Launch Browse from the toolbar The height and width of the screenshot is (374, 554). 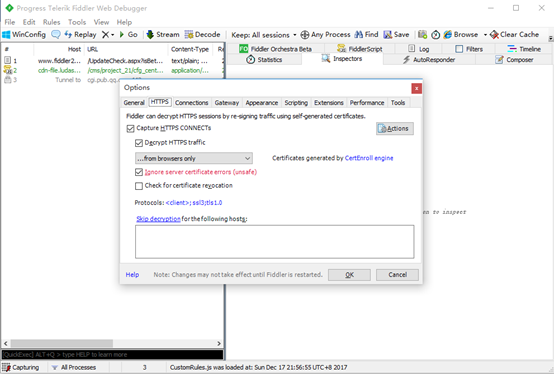pyautogui.click(x=461, y=35)
